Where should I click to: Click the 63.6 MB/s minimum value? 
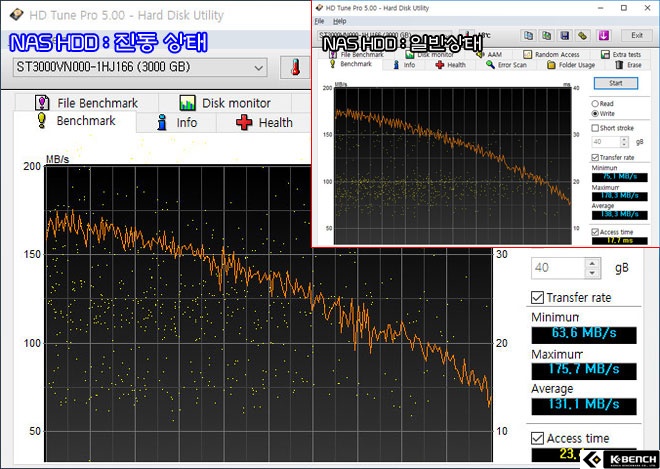(x=584, y=333)
